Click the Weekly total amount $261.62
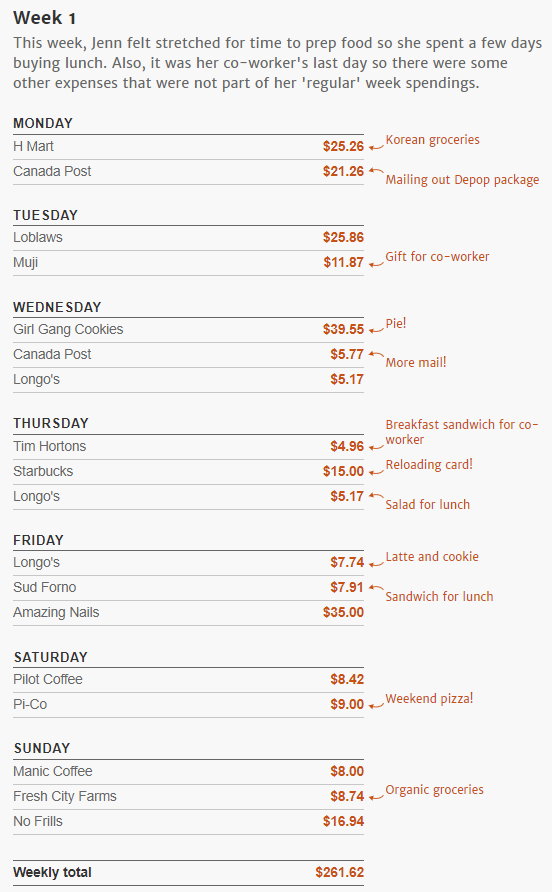The image size is (552, 892). [x=340, y=872]
